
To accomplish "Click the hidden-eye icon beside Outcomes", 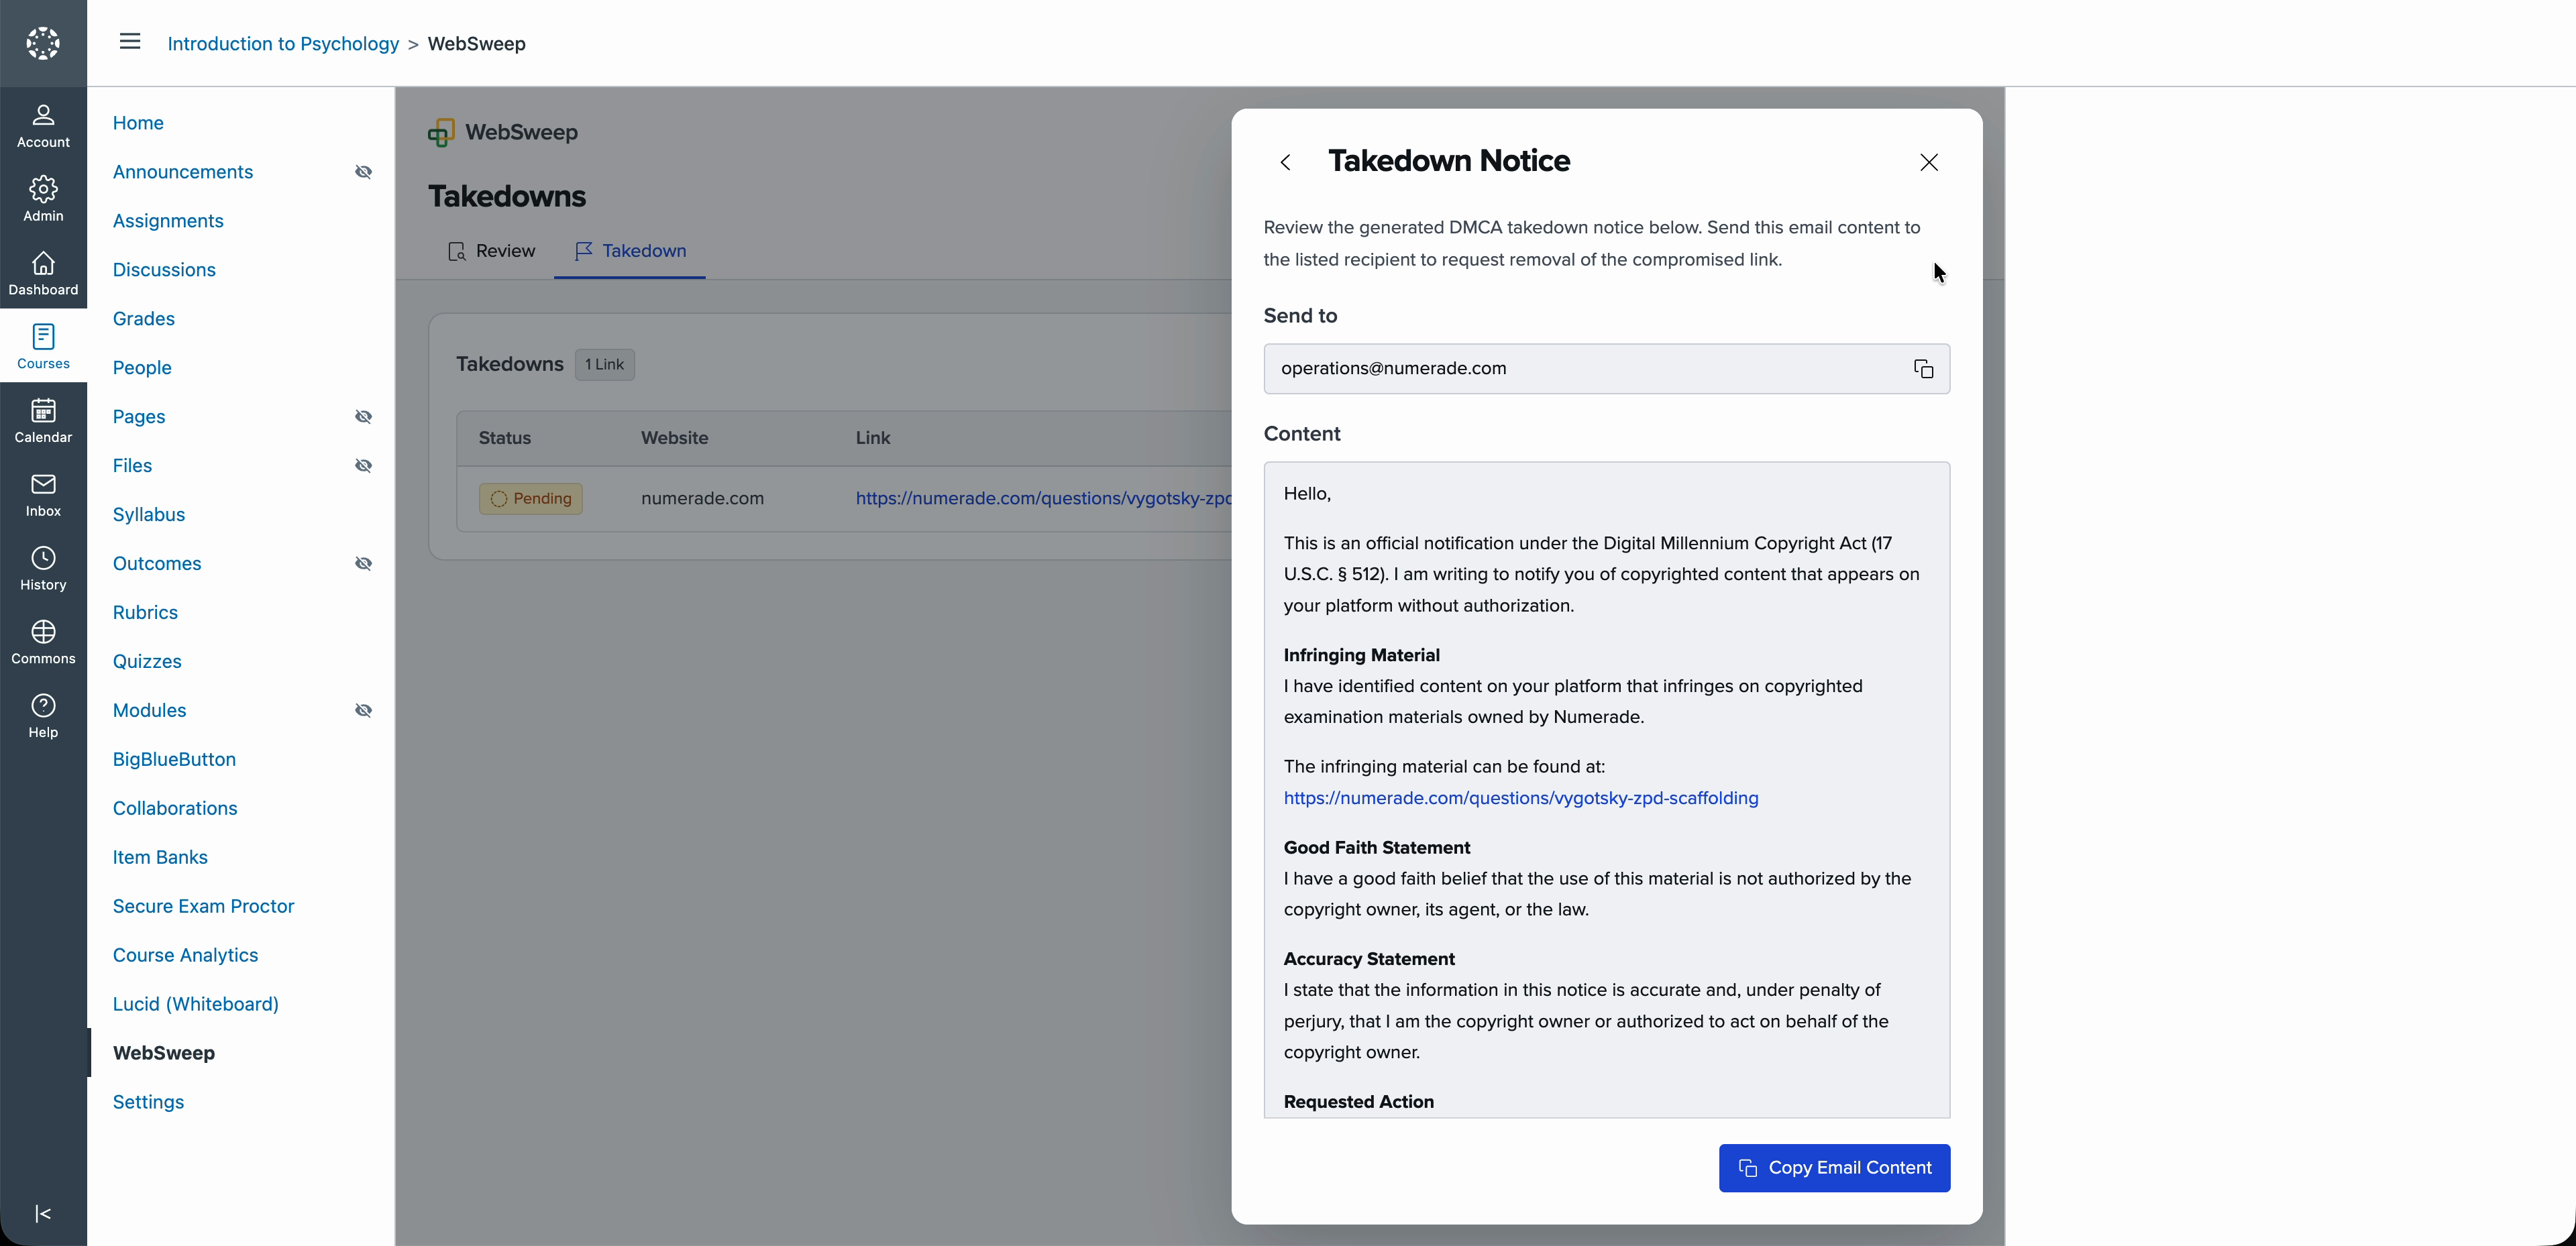I will pyautogui.click(x=364, y=564).
